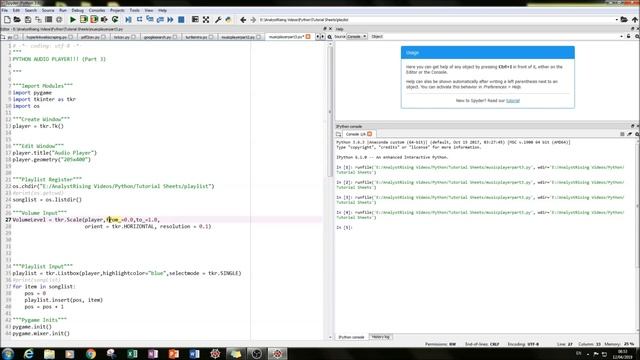Expand the Object field dropdown arrow
The width and height of the screenshot is (640, 360).
[x=621, y=36]
